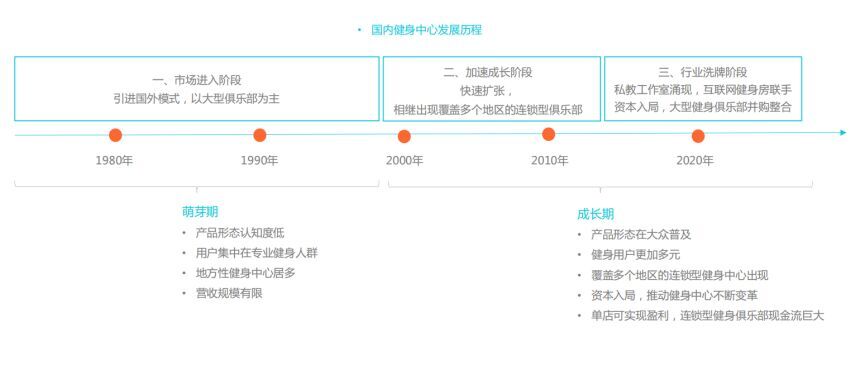The image size is (865, 369).
Task: Click the year label 2020年
Action: [x=695, y=161]
